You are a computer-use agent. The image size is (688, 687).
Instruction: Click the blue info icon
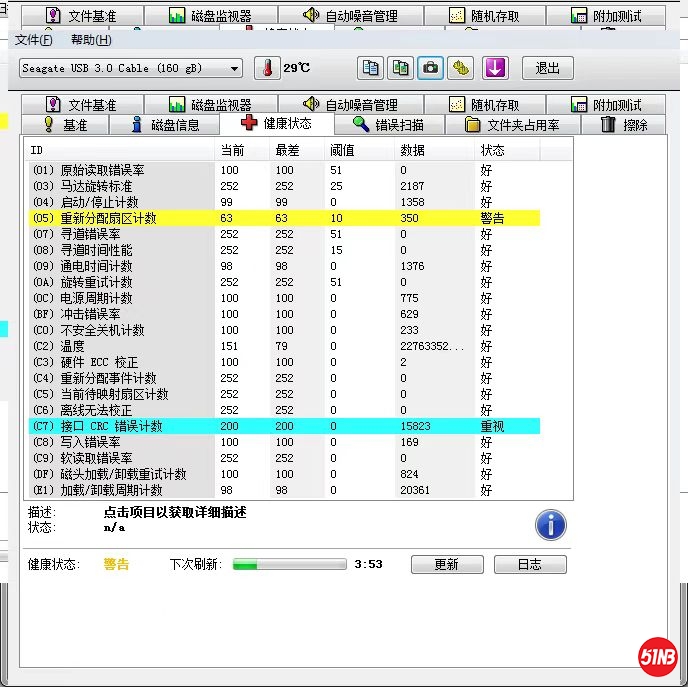[550, 524]
